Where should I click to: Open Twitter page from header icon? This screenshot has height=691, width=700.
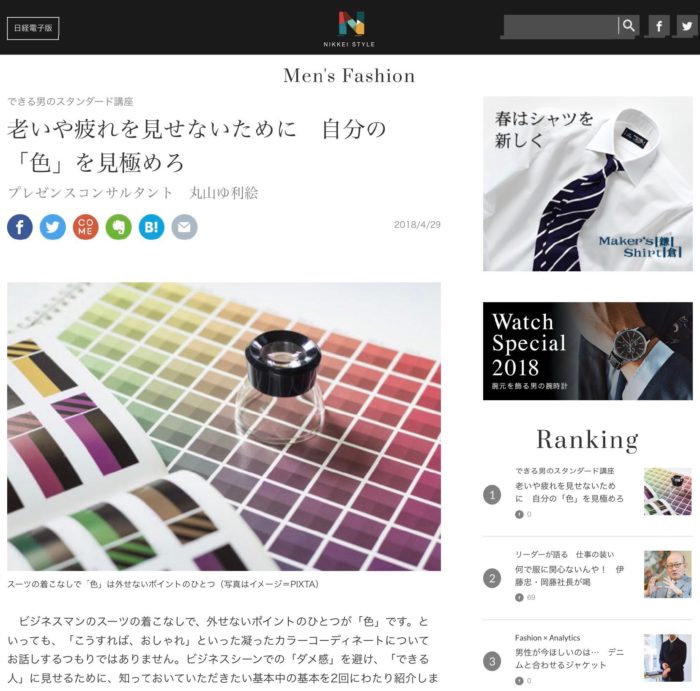click(x=687, y=26)
